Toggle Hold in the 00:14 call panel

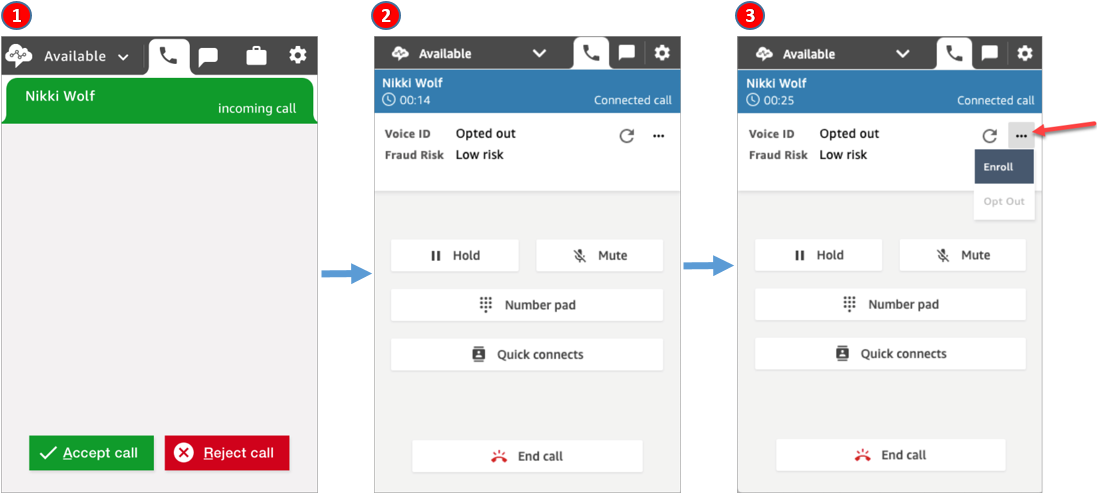tap(455, 256)
